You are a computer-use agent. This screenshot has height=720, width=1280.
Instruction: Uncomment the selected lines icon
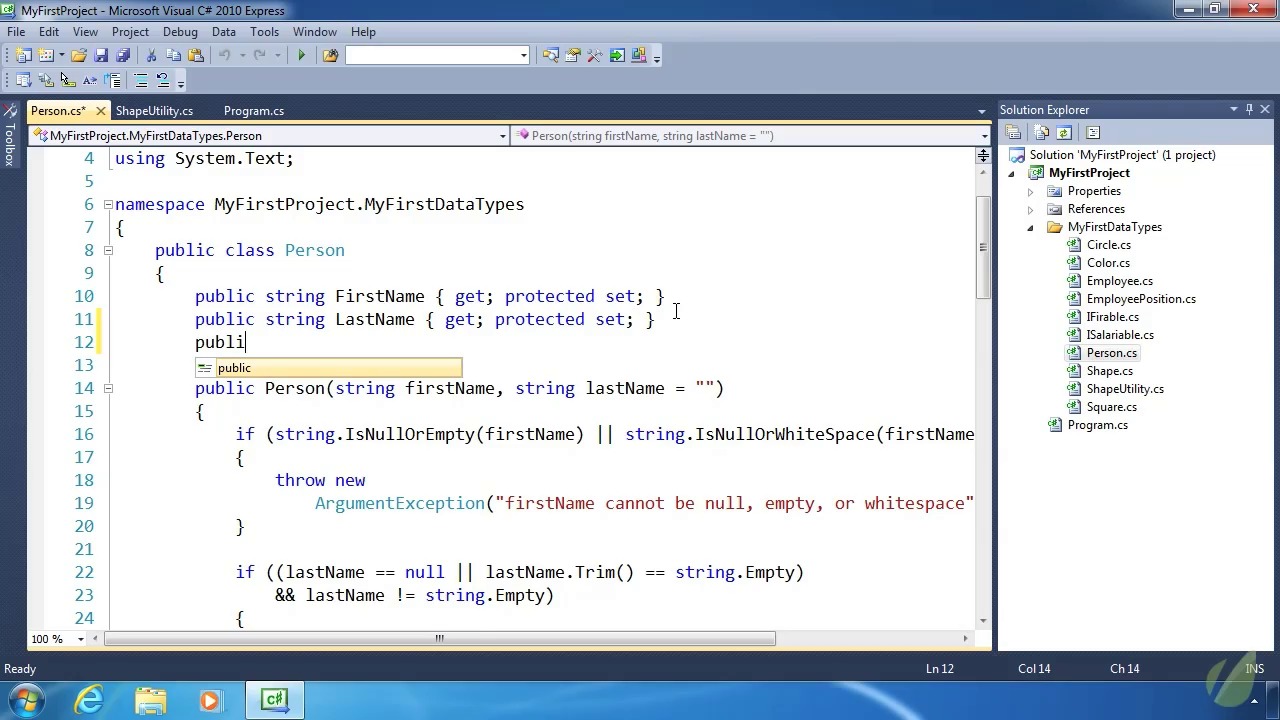163,81
